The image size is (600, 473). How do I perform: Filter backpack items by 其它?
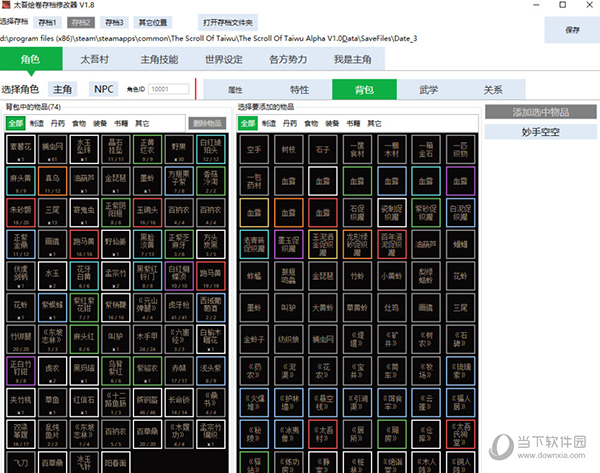point(142,123)
